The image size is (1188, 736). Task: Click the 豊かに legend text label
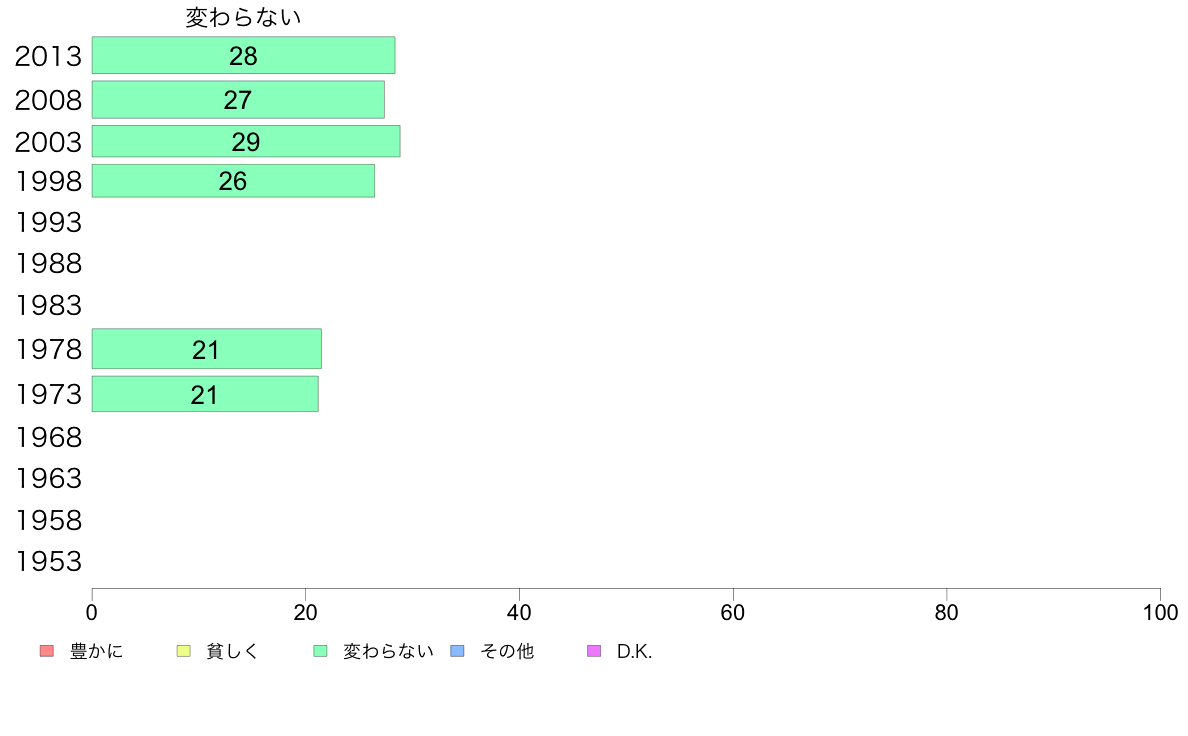point(96,651)
